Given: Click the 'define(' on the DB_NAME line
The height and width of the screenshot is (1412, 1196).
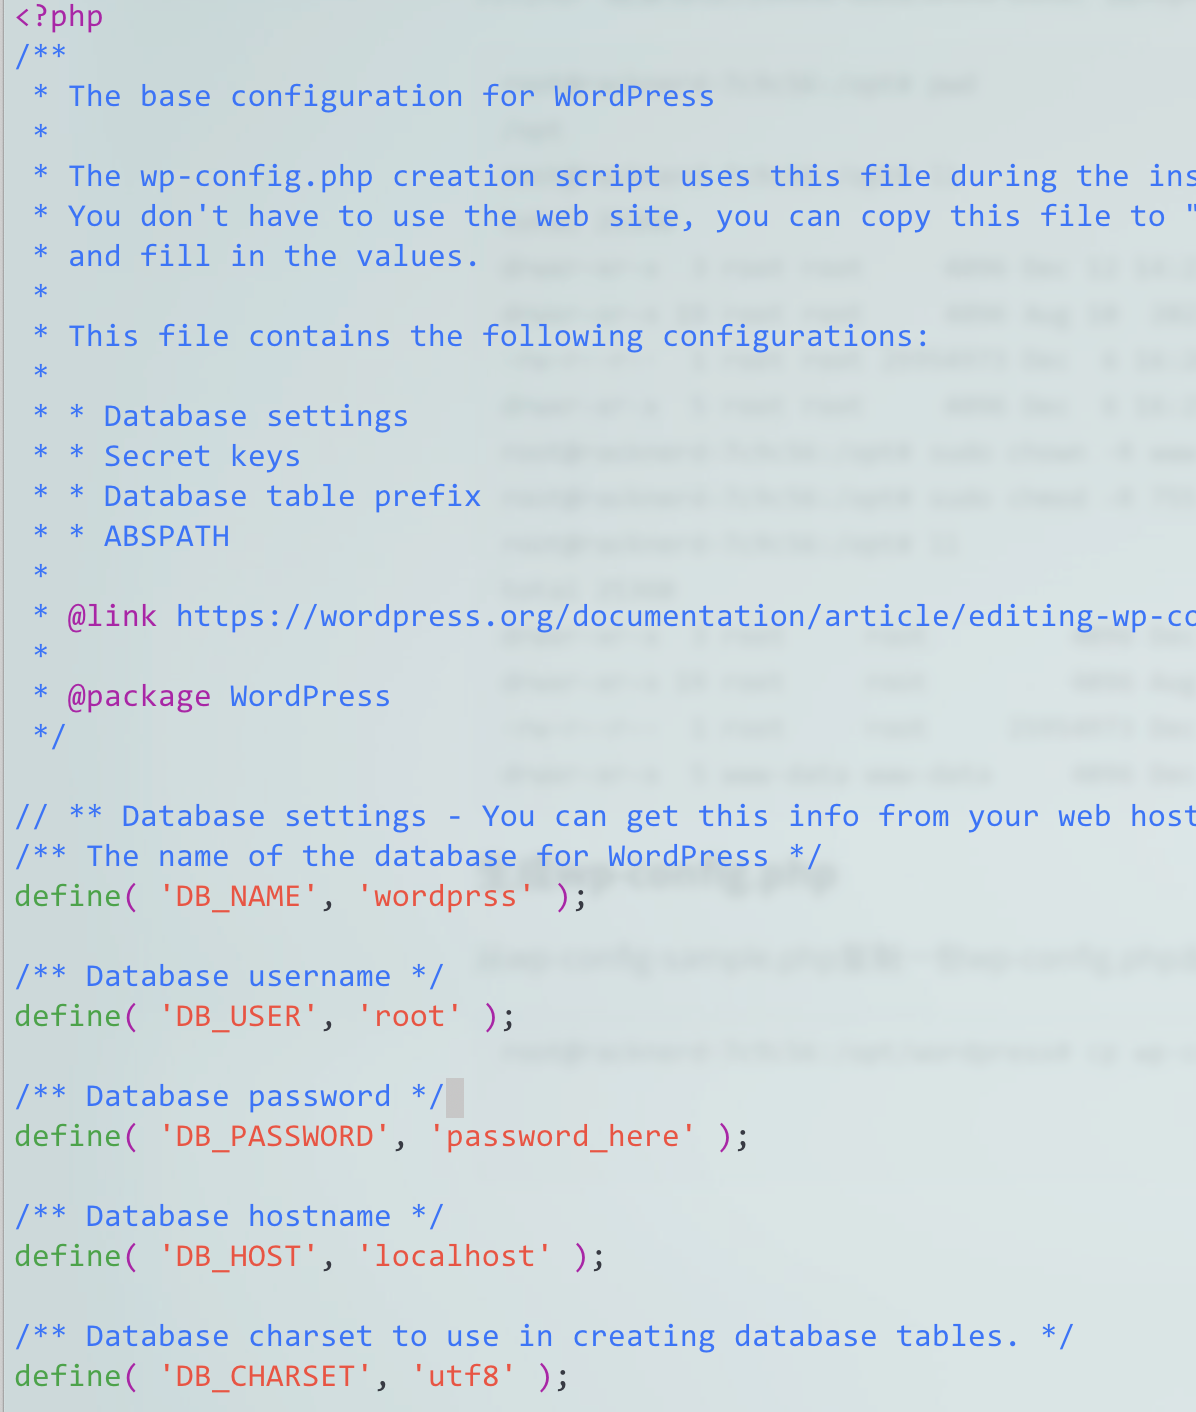Looking at the screenshot, I should tap(76, 896).
